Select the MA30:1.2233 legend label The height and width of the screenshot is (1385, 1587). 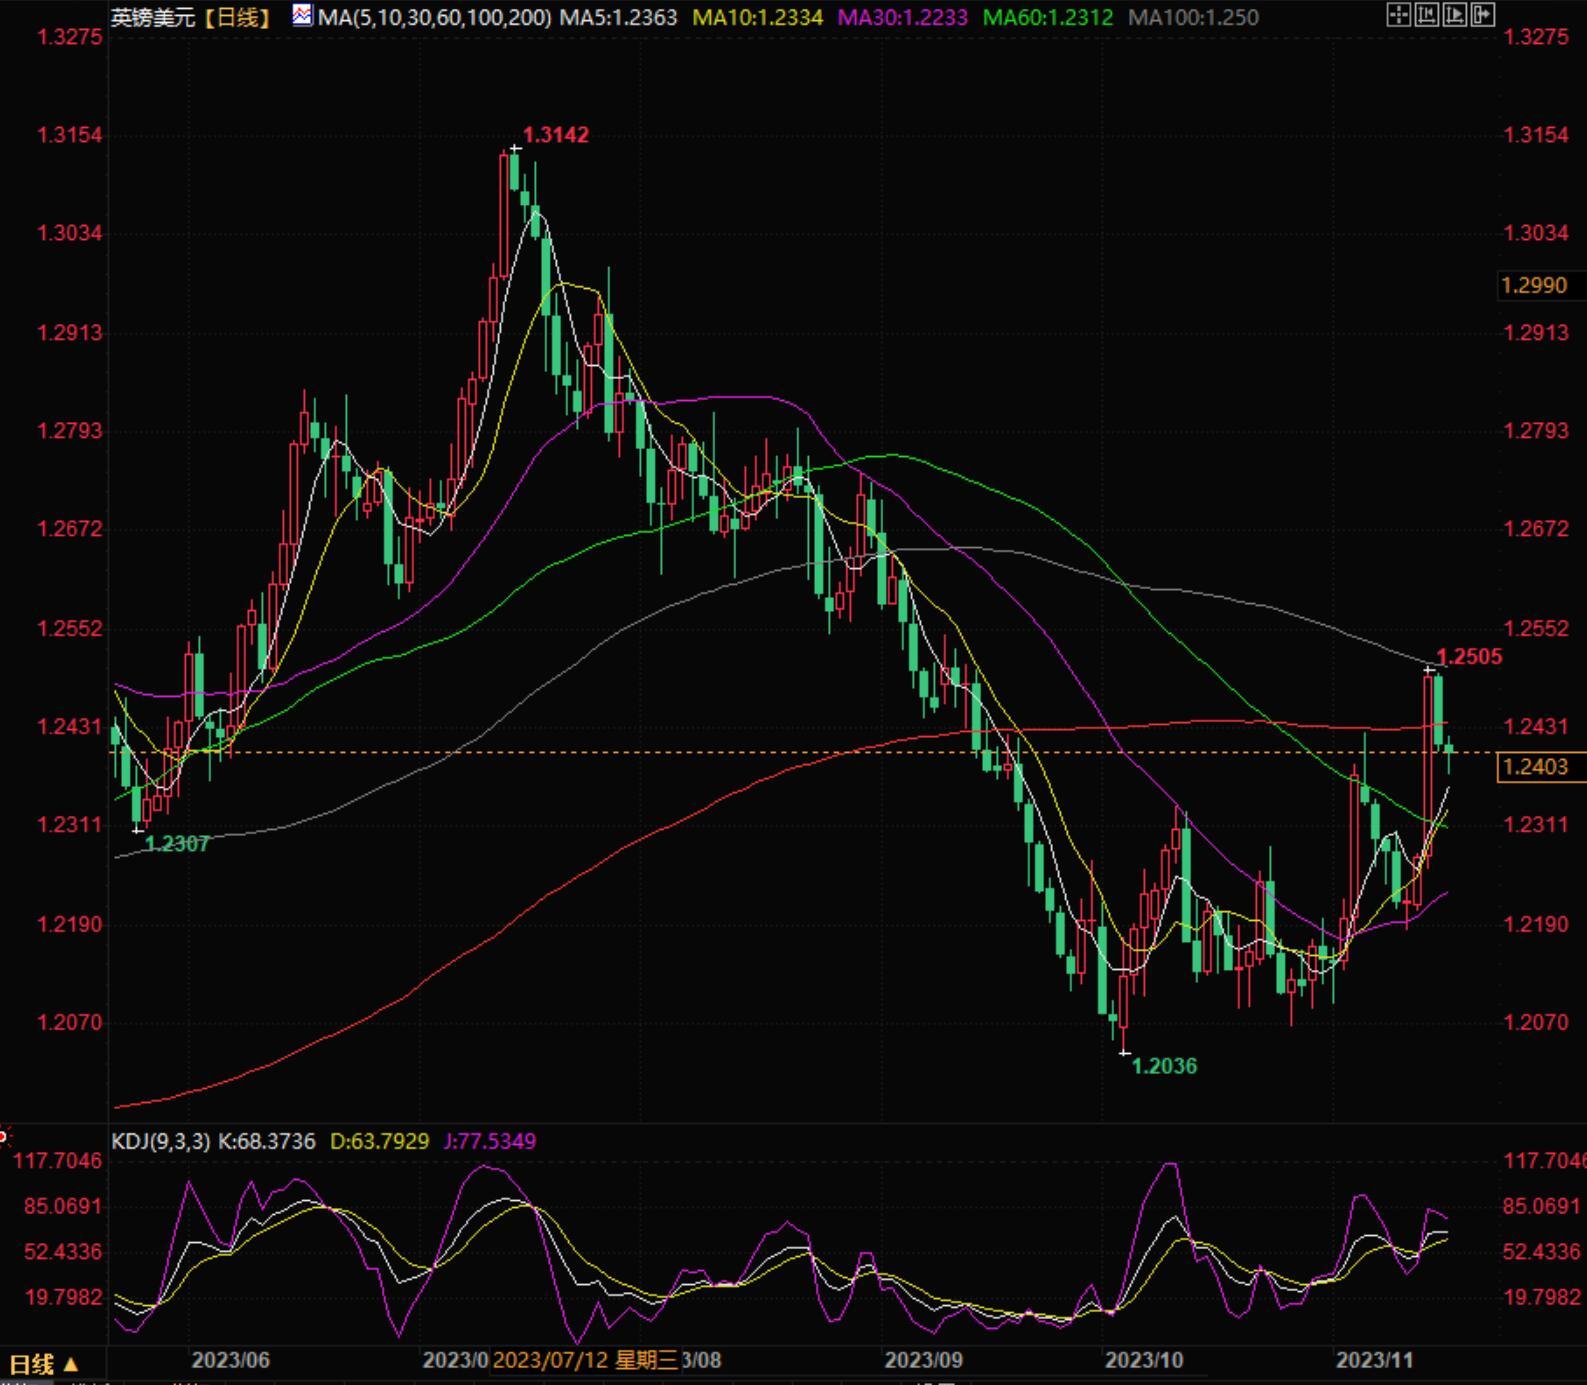click(x=902, y=17)
